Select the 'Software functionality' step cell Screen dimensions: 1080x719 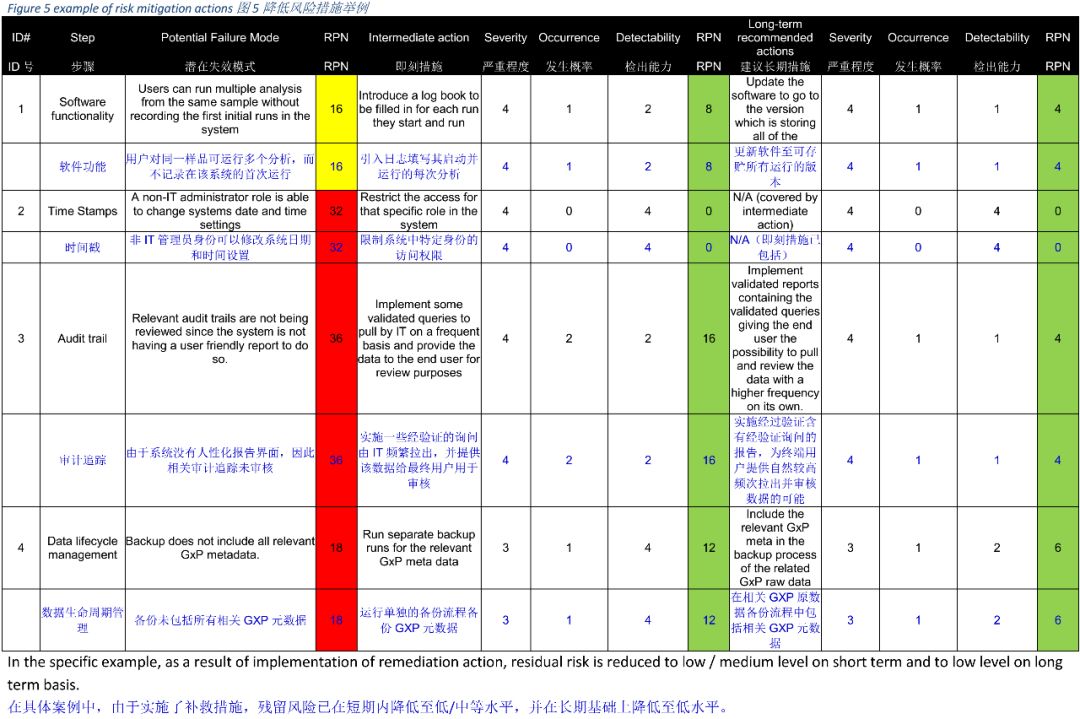tap(83, 109)
